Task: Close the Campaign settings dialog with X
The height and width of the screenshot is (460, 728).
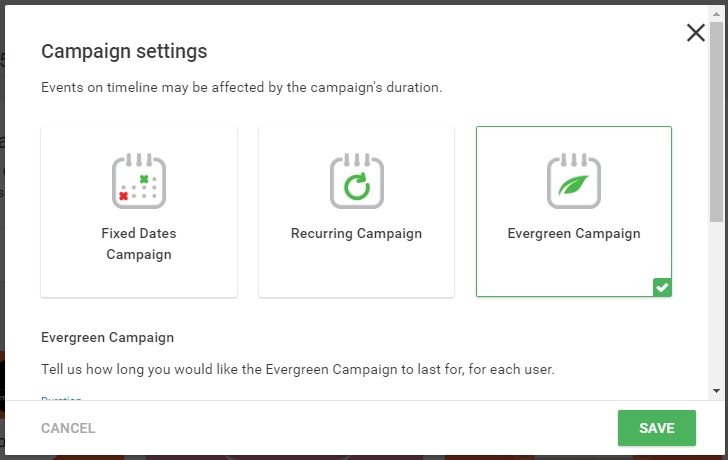Action: pos(696,33)
